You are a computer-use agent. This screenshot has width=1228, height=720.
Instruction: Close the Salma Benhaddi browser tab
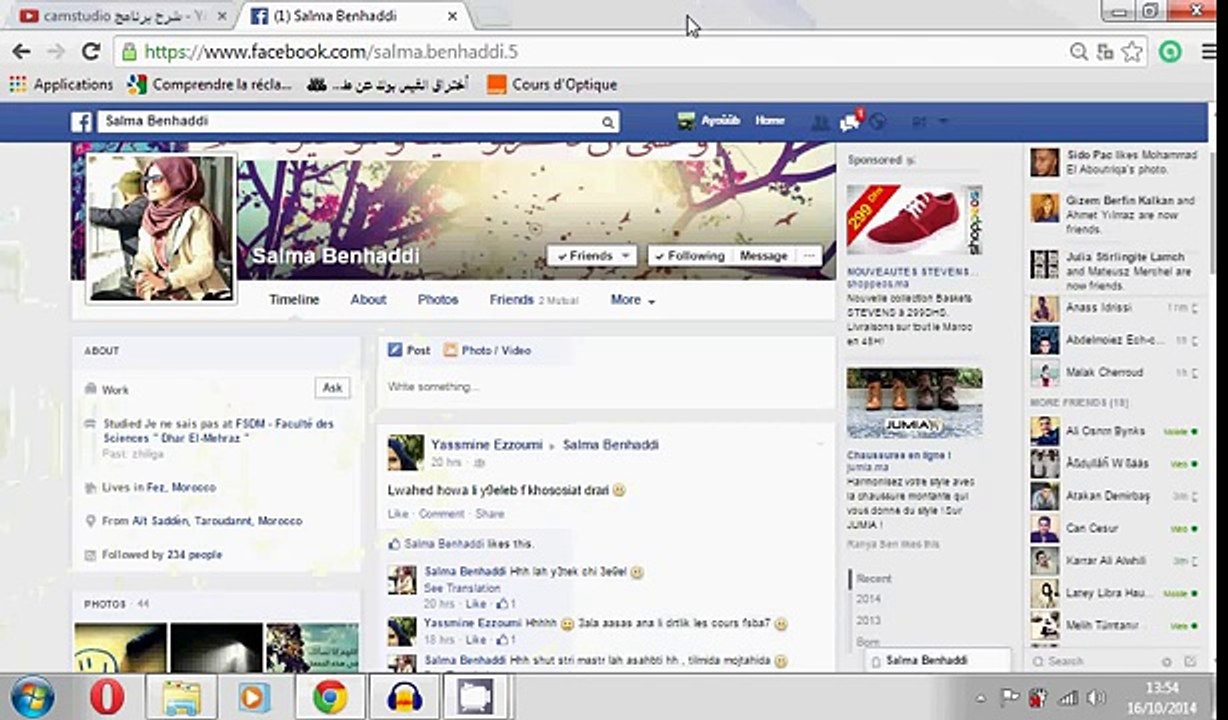[x=453, y=16]
